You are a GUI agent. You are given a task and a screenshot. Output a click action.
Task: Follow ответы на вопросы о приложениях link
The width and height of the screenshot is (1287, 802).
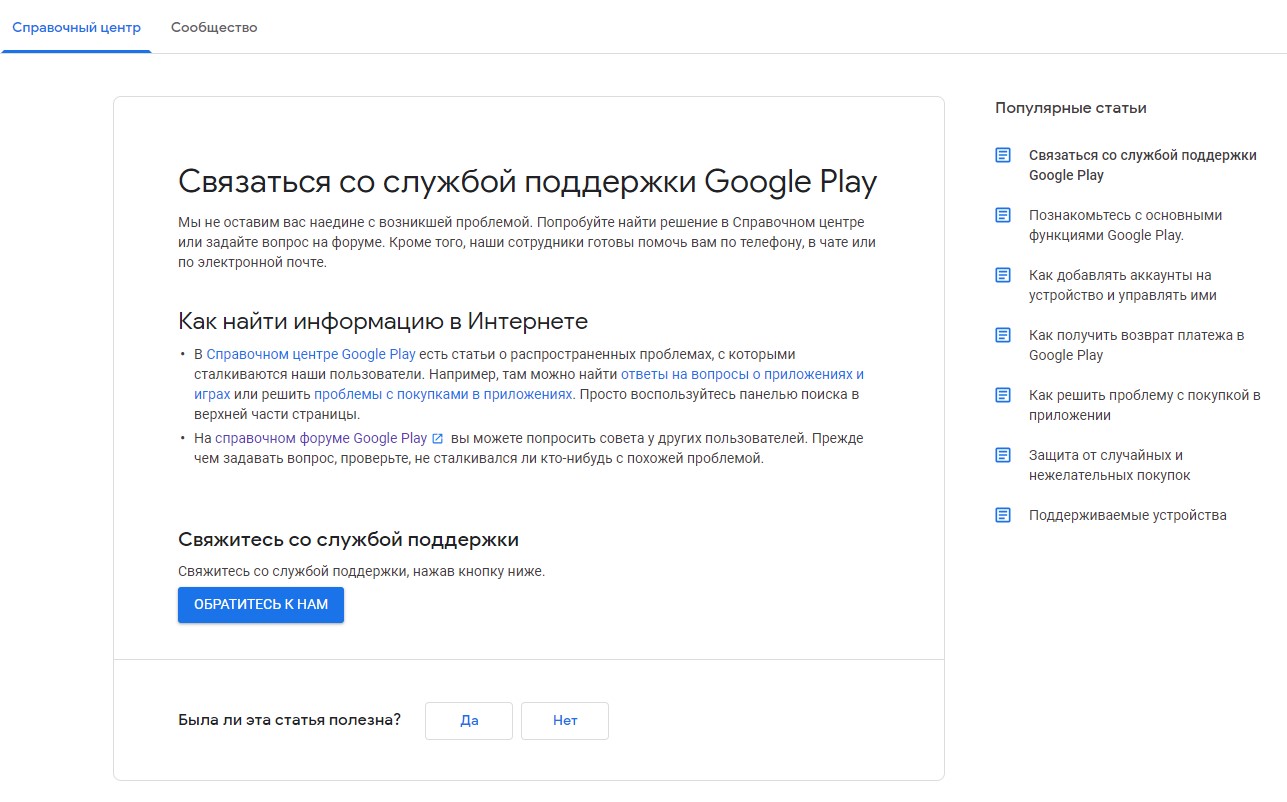pyautogui.click(x=742, y=374)
